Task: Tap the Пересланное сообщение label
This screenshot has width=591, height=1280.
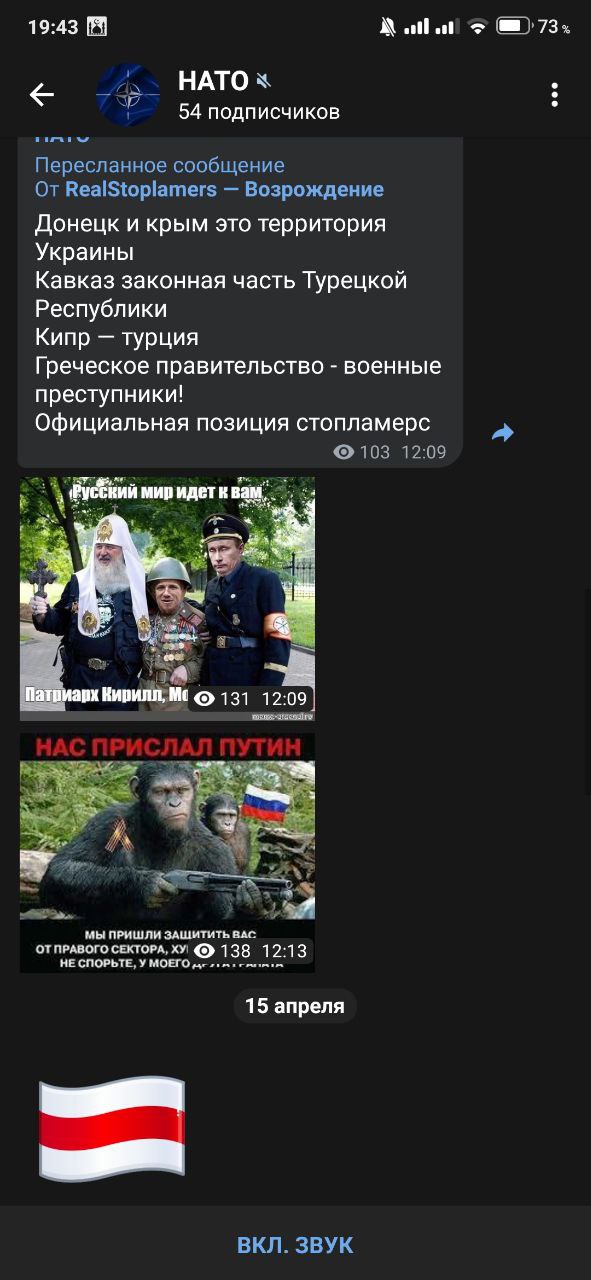Action: tap(160, 165)
